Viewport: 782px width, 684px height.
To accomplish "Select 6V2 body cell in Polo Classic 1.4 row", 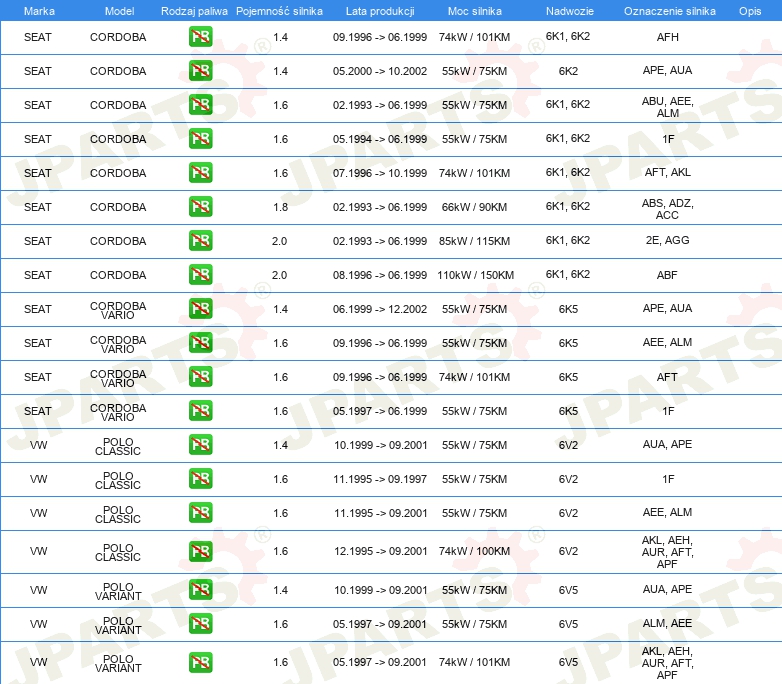I will [x=568, y=445].
